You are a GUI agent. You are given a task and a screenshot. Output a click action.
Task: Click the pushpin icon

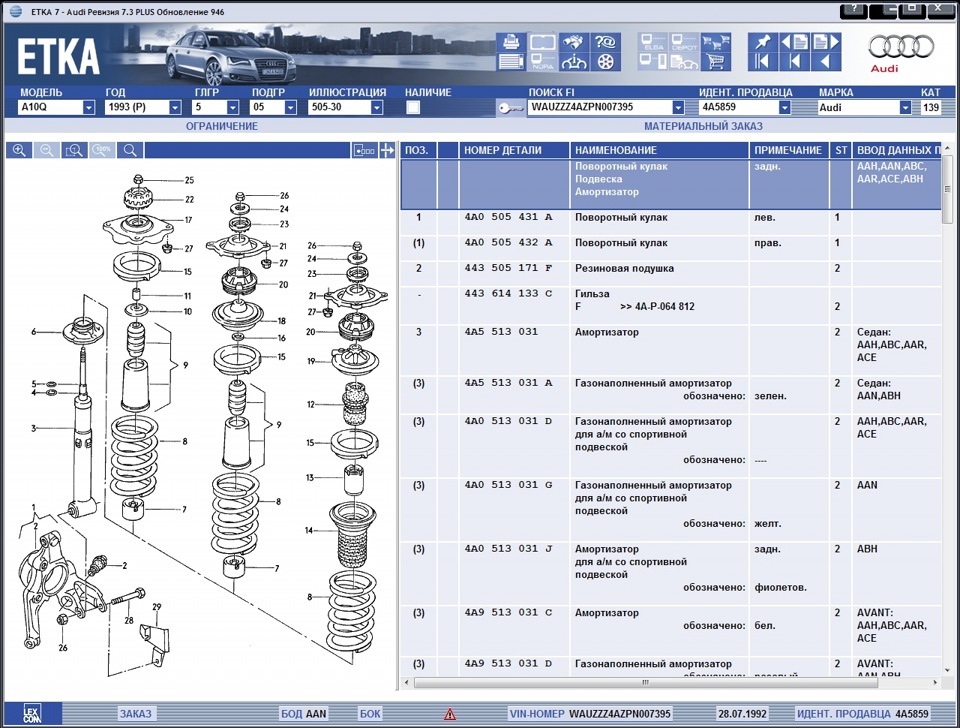pyautogui.click(x=763, y=42)
